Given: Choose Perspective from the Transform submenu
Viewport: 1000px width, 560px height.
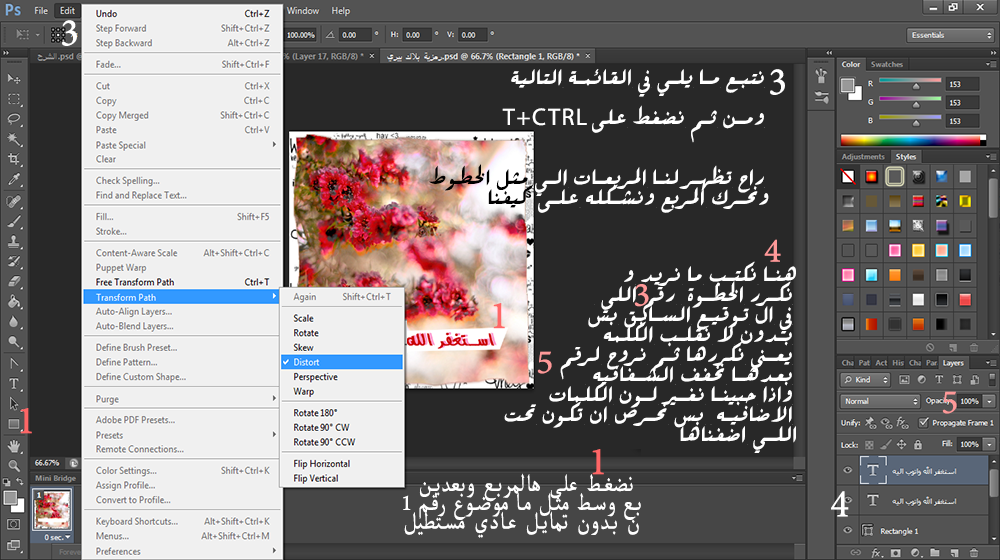Looking at the screenshot, I should [315, 377].
